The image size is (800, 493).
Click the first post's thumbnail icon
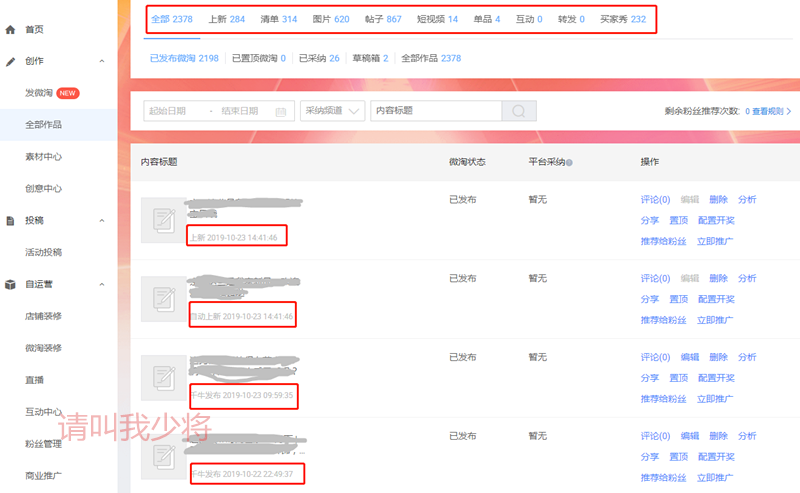(x=162, y=220)
